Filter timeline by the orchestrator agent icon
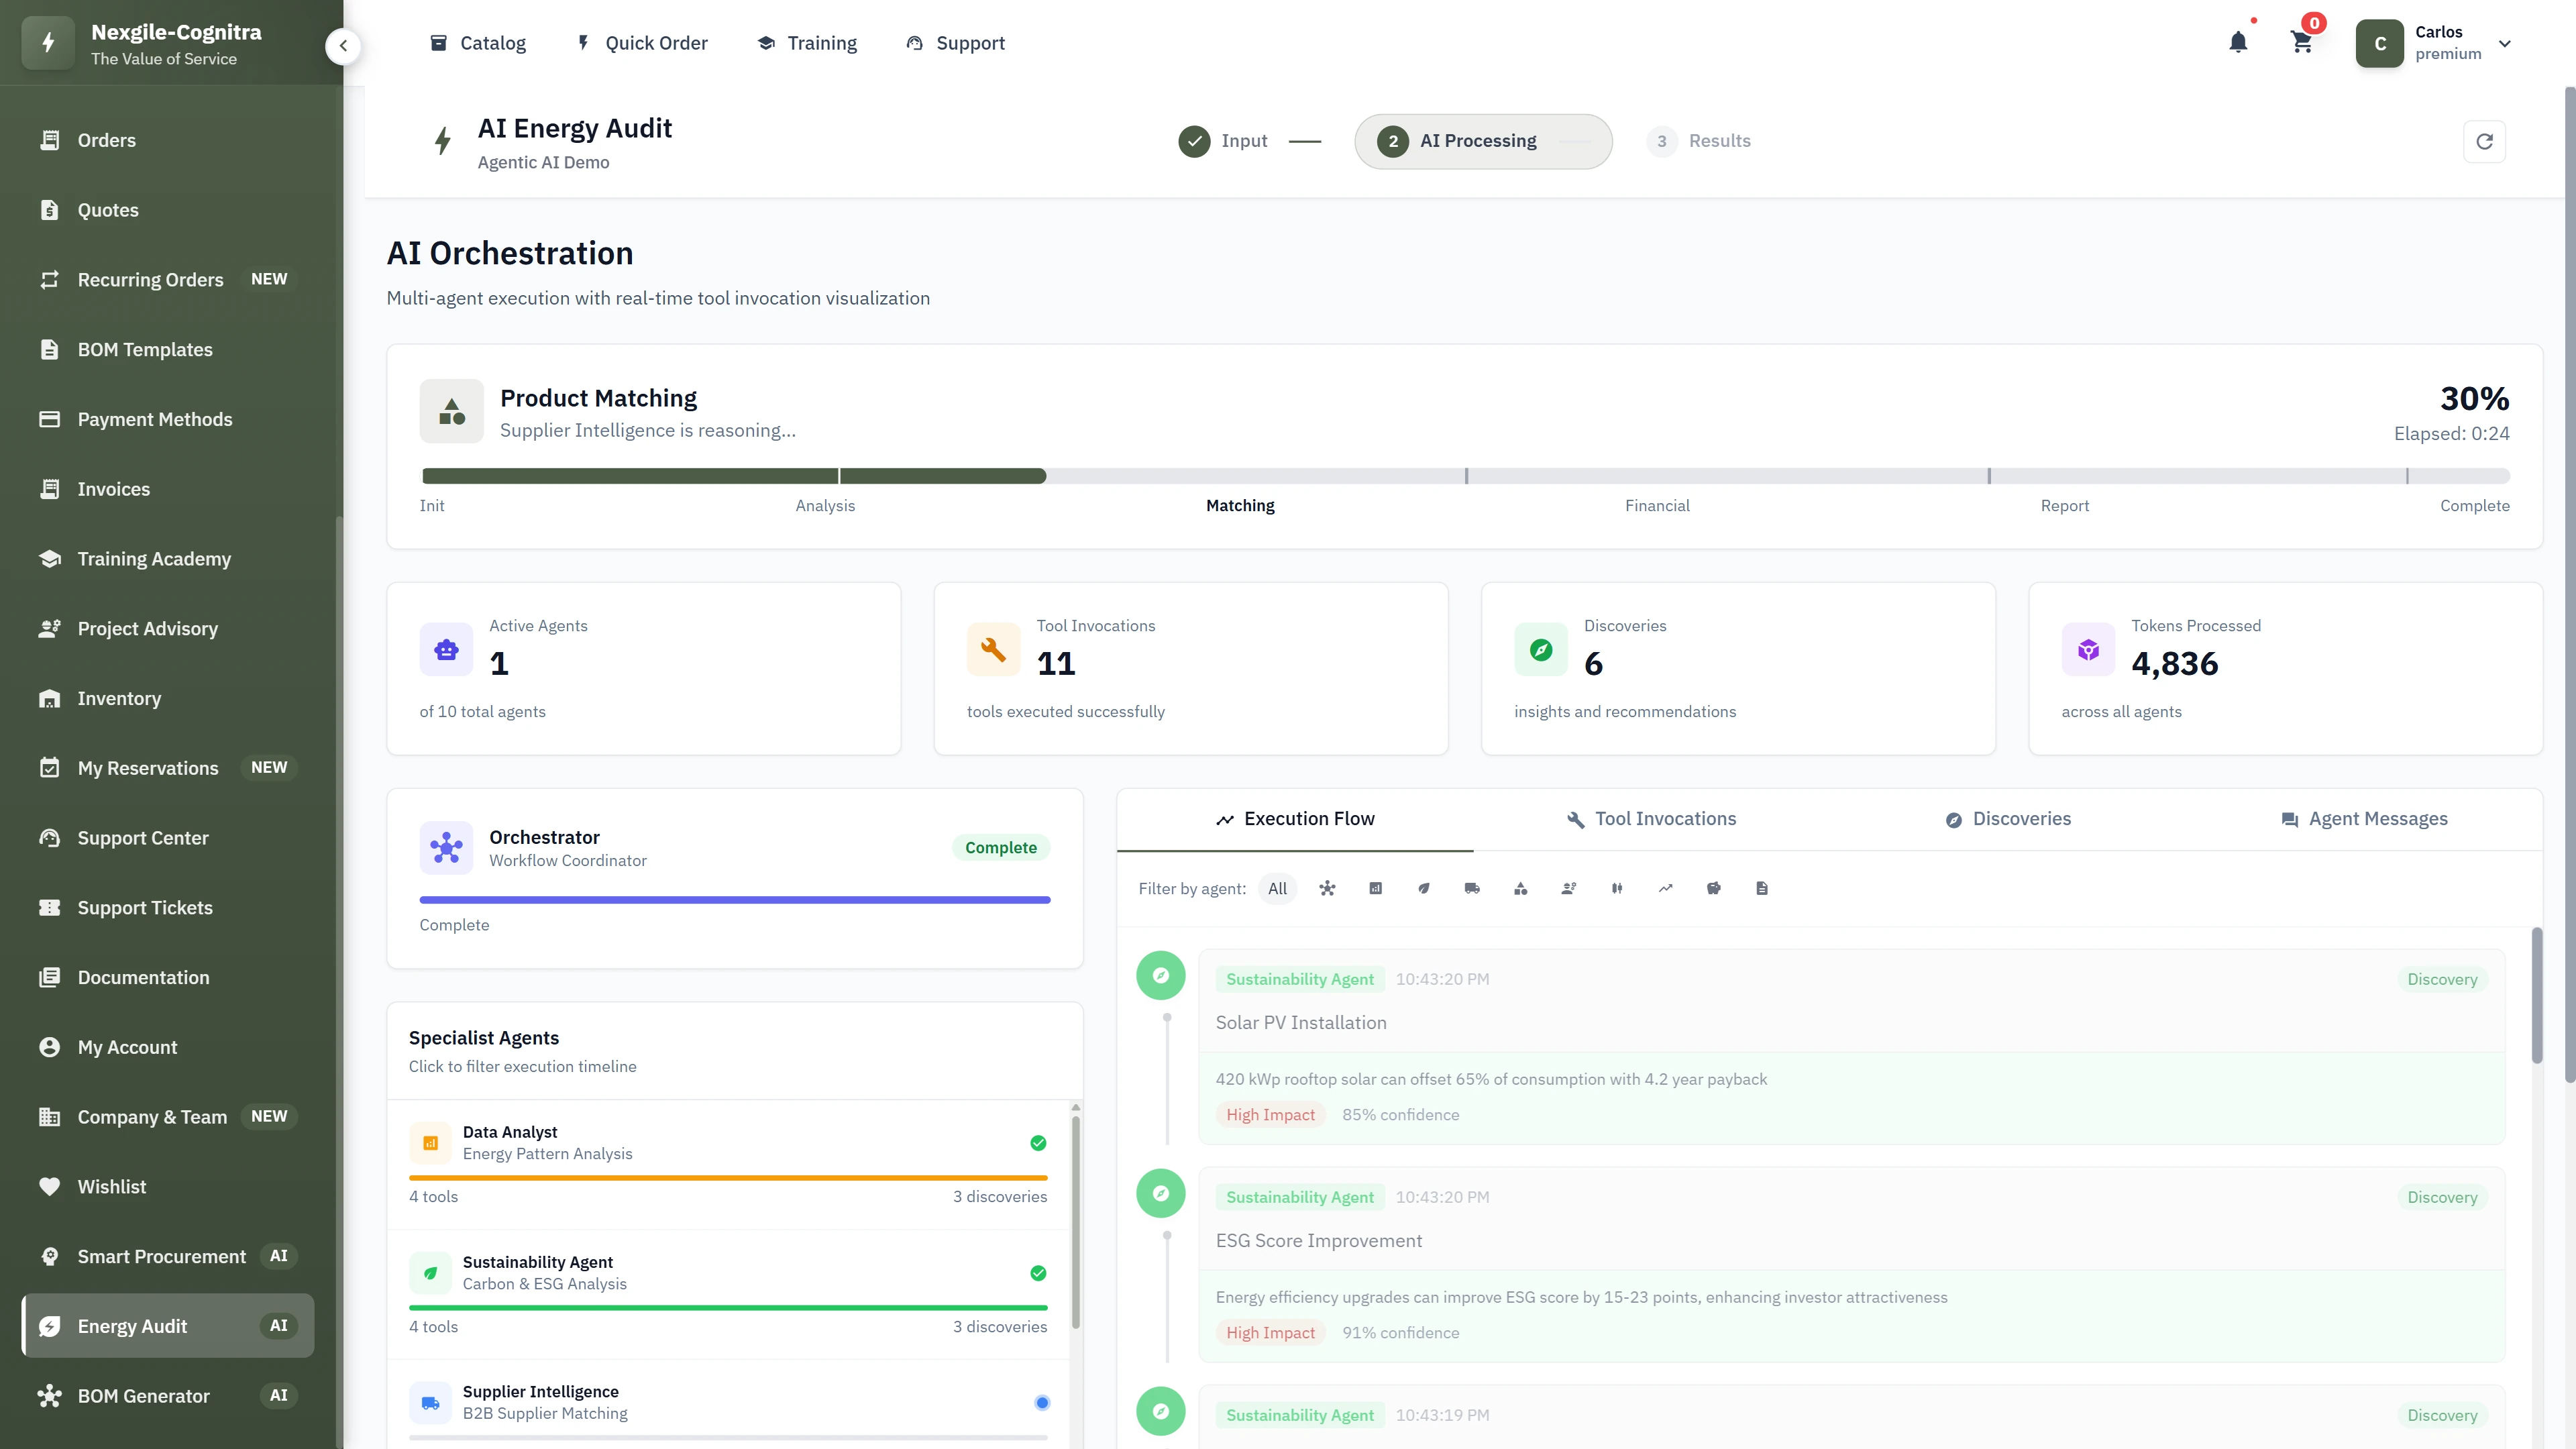The width and height of the screenshot is (2576, 1449). click(x=1327, y=888)
